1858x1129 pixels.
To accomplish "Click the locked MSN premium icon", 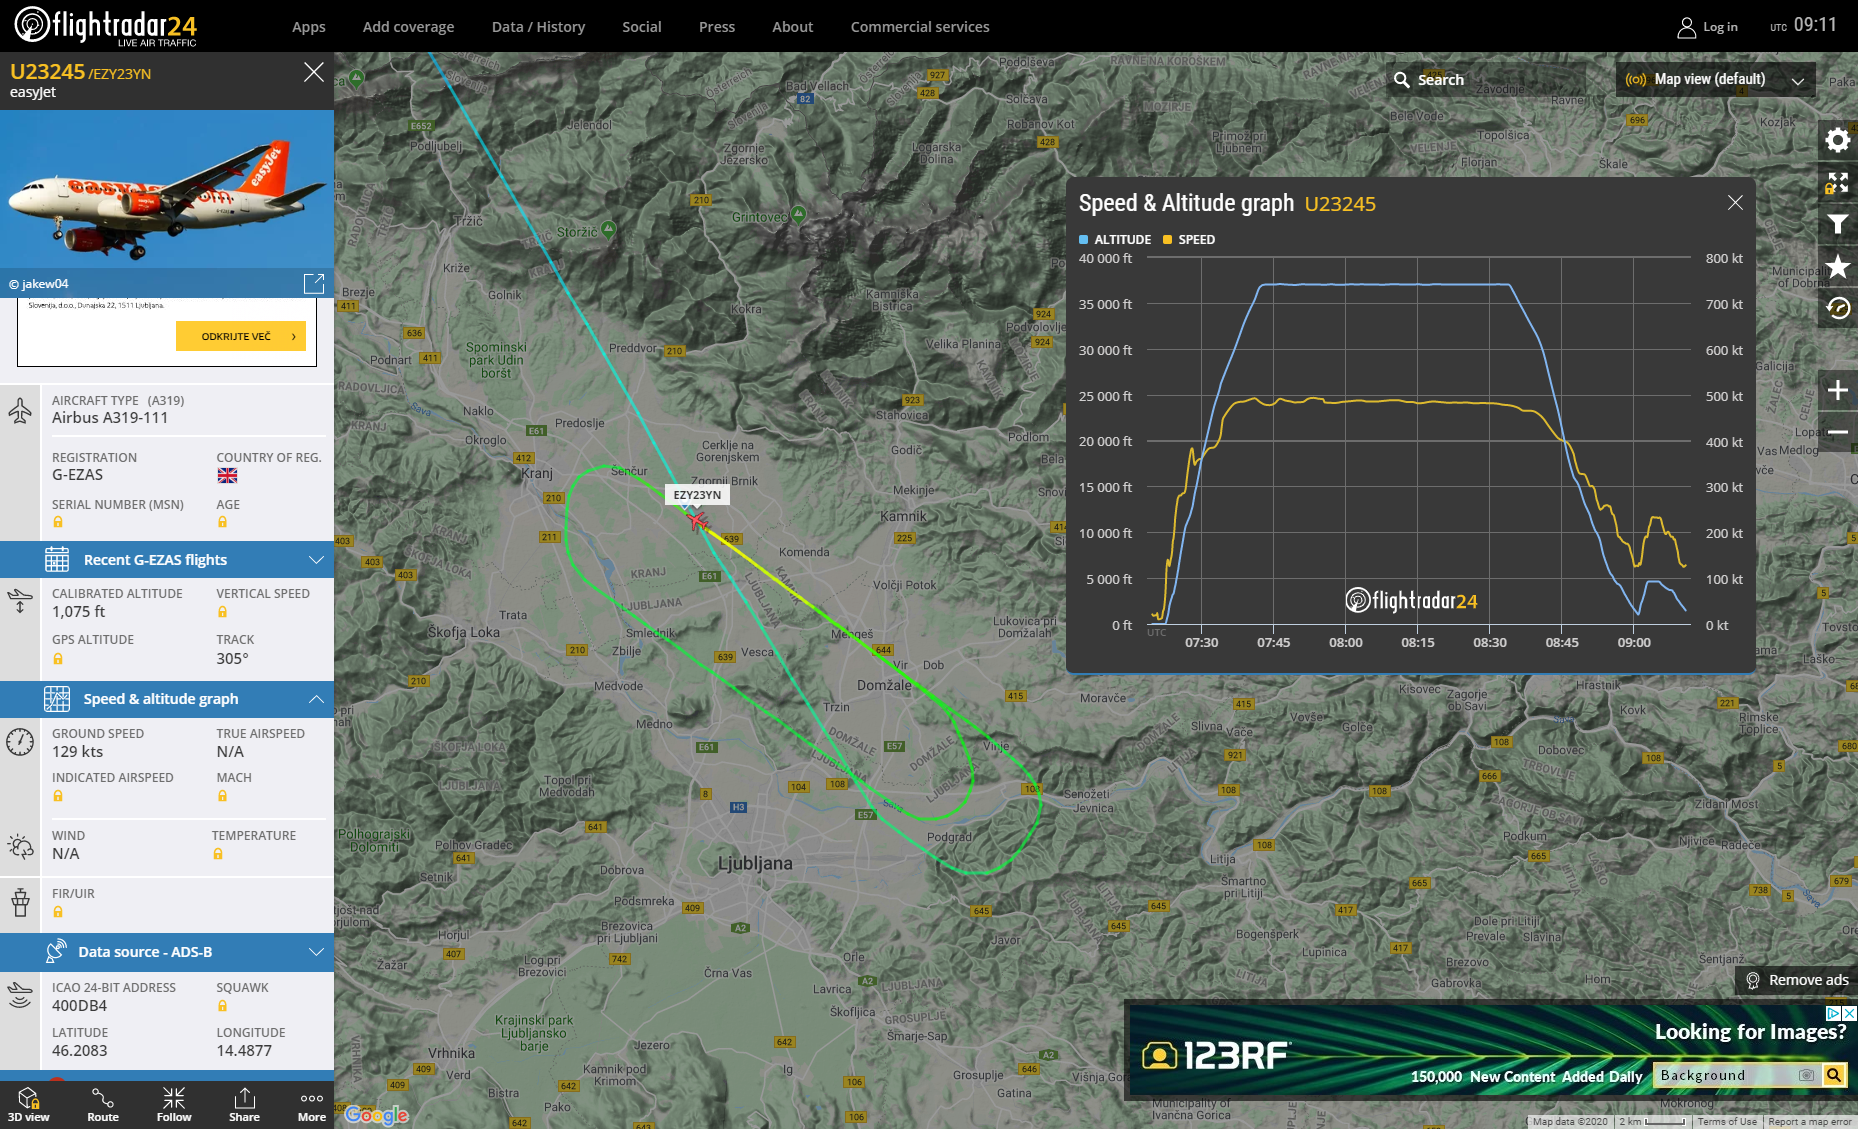I will [x=58, y=522].
